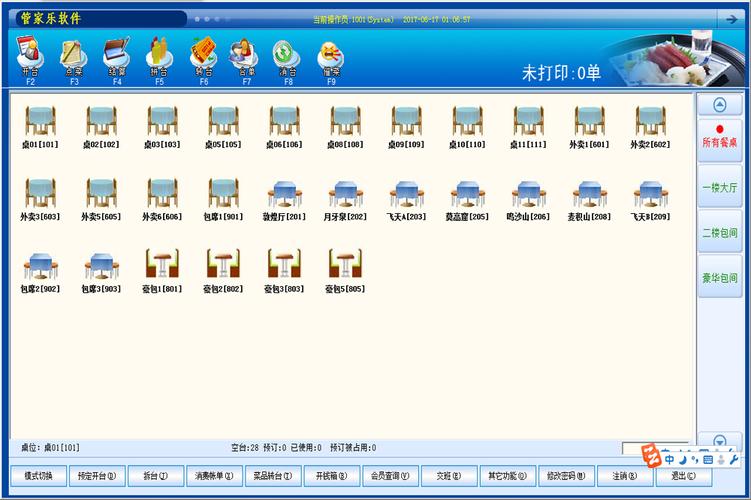Click the 结算 F4 checkout icon

pyautogui.click(x=116, y=59)
